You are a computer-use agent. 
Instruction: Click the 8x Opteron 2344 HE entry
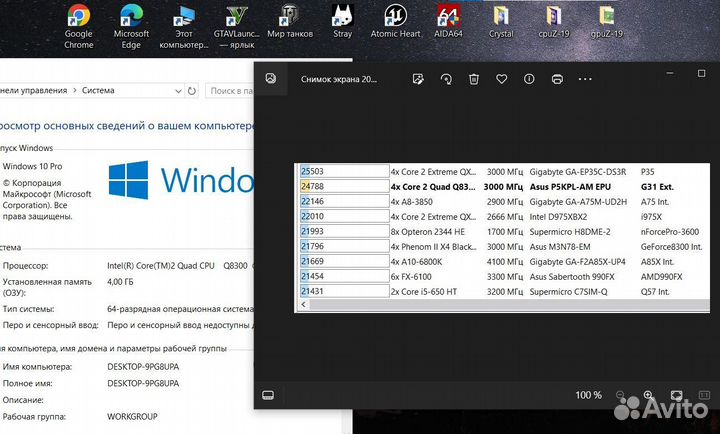tap(428, 232)
